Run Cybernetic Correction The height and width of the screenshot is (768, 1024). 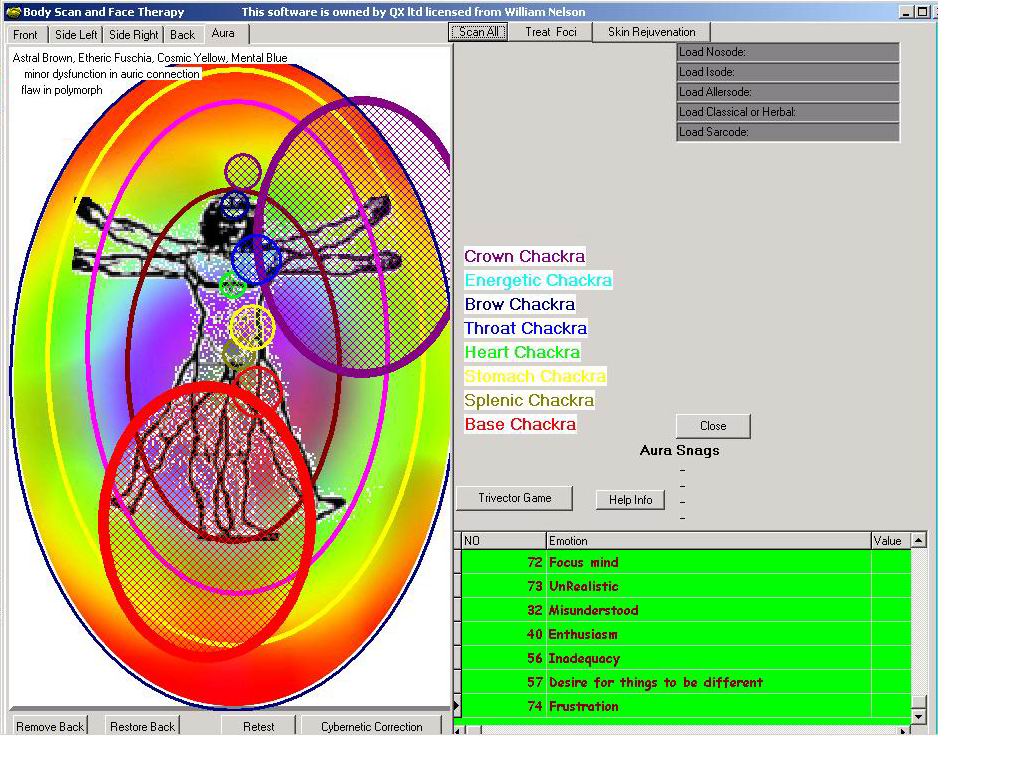[372, 726]
